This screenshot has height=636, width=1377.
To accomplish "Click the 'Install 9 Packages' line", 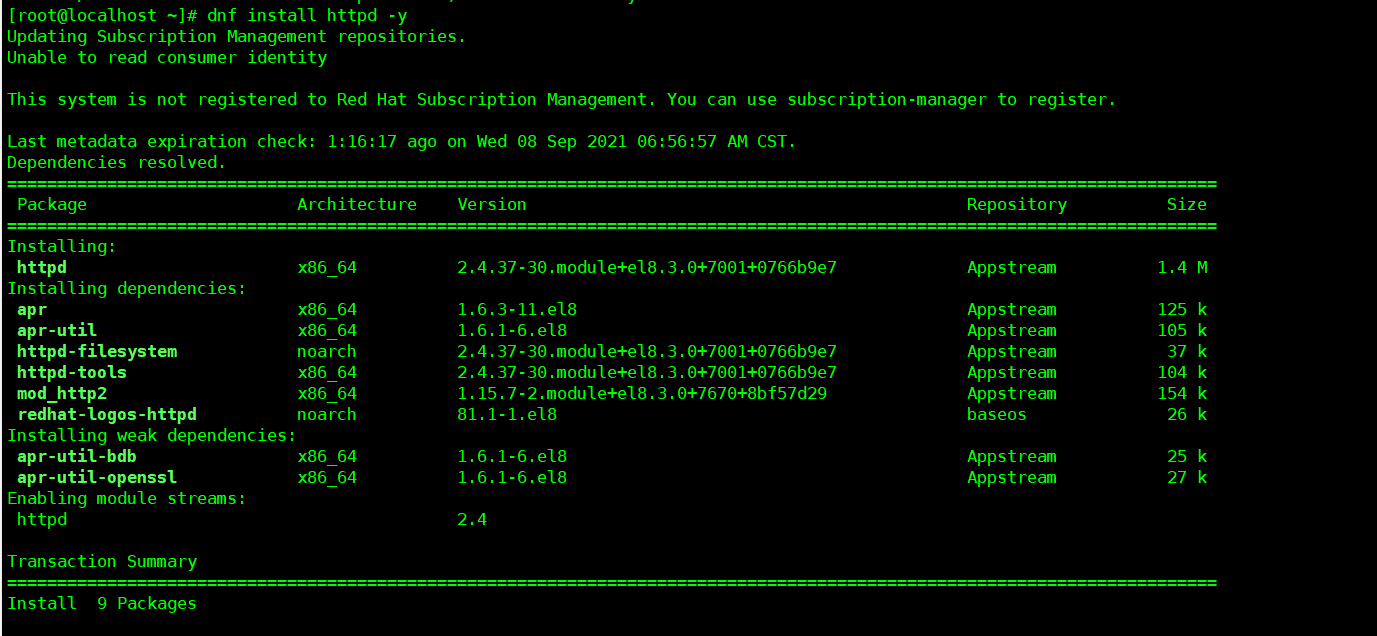I will (x=102, y=604).
